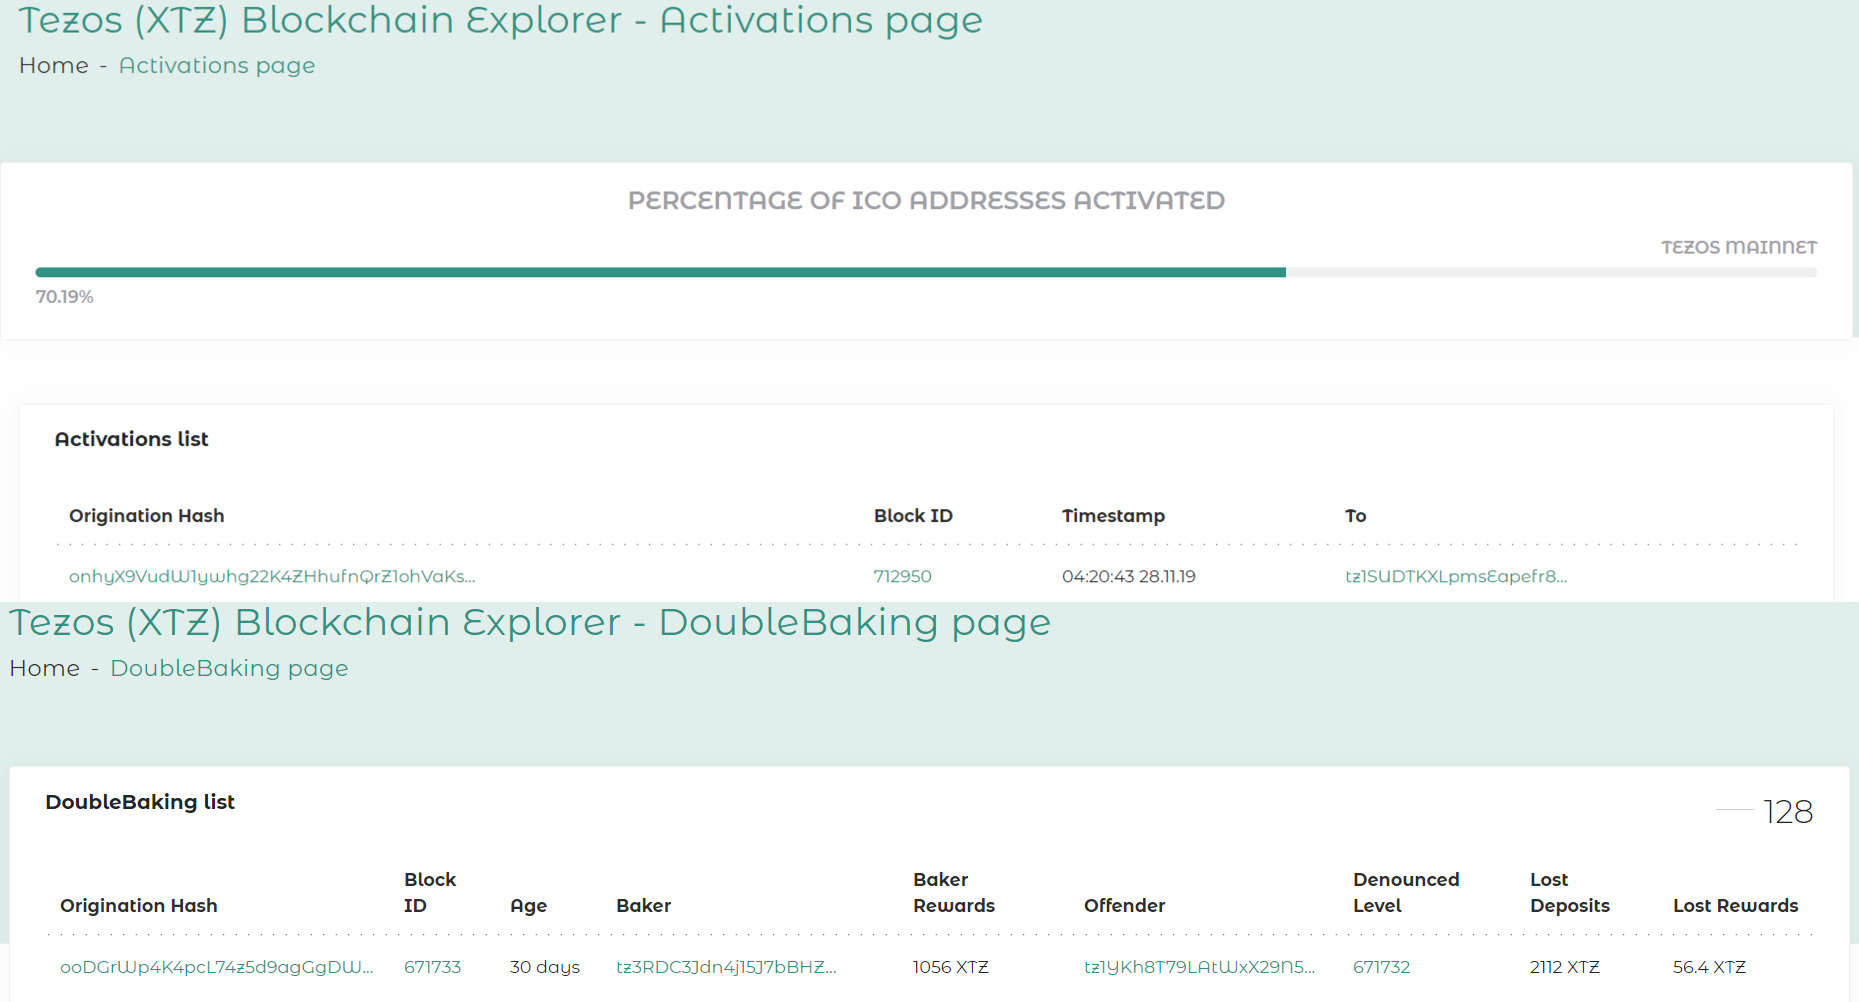This screenshot has width=1859, height=1002.
Task: Click the TEZOS MAINNET label
Action: (x=1739, y=247)
